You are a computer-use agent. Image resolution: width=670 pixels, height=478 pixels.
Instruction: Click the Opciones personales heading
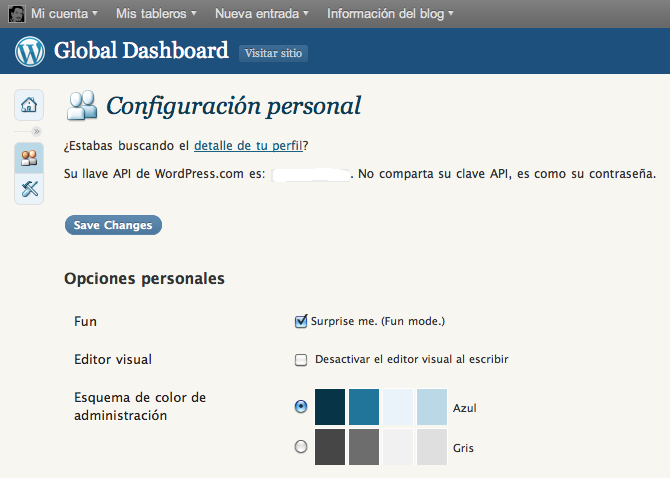pyautogui.click(x=144, y=279)
